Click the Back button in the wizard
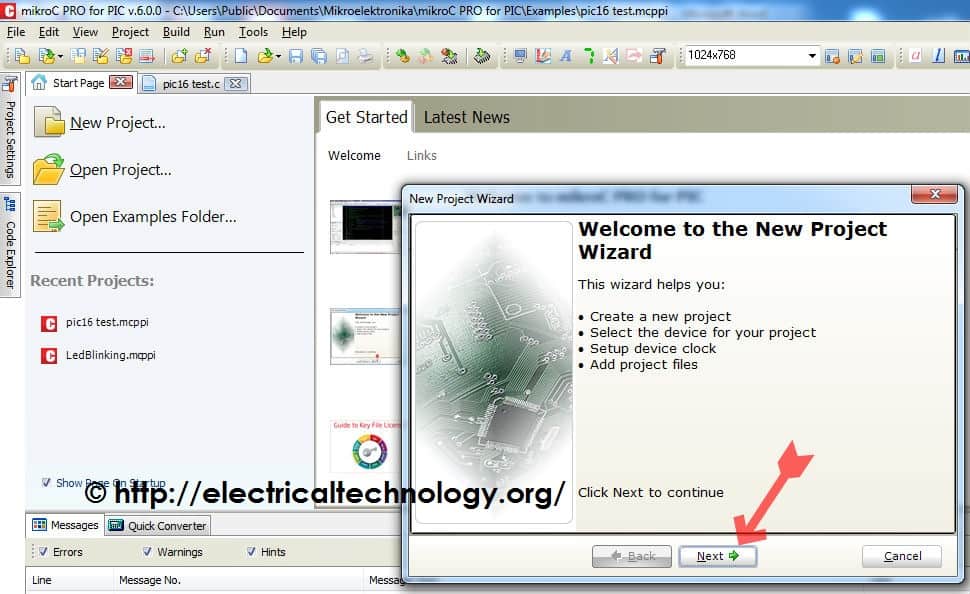The image size is (970, 594). pos(632,556)
